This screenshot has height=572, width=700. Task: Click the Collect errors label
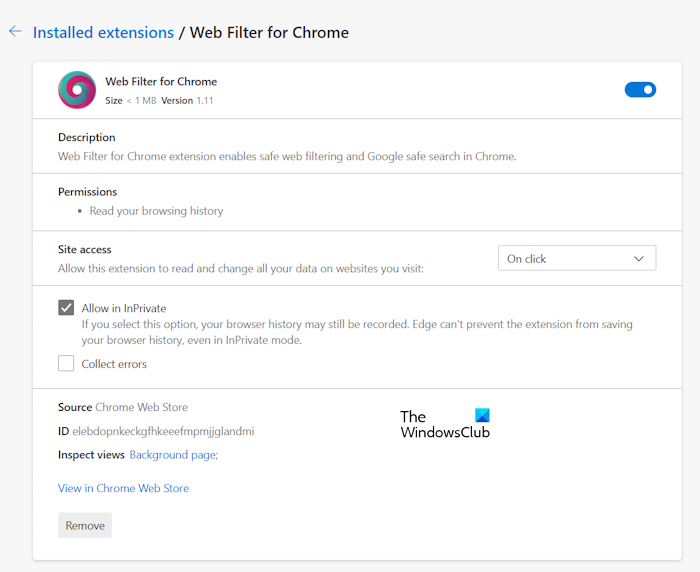(x=114, y=364)
